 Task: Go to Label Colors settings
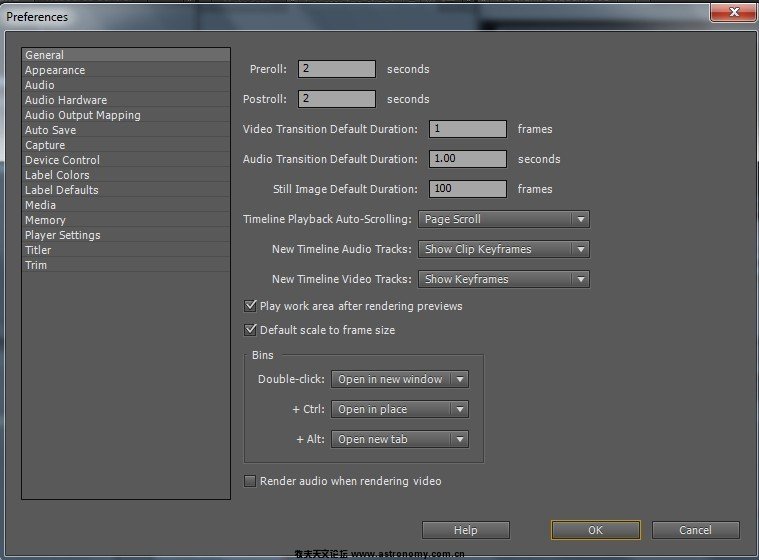click(57, 175)
